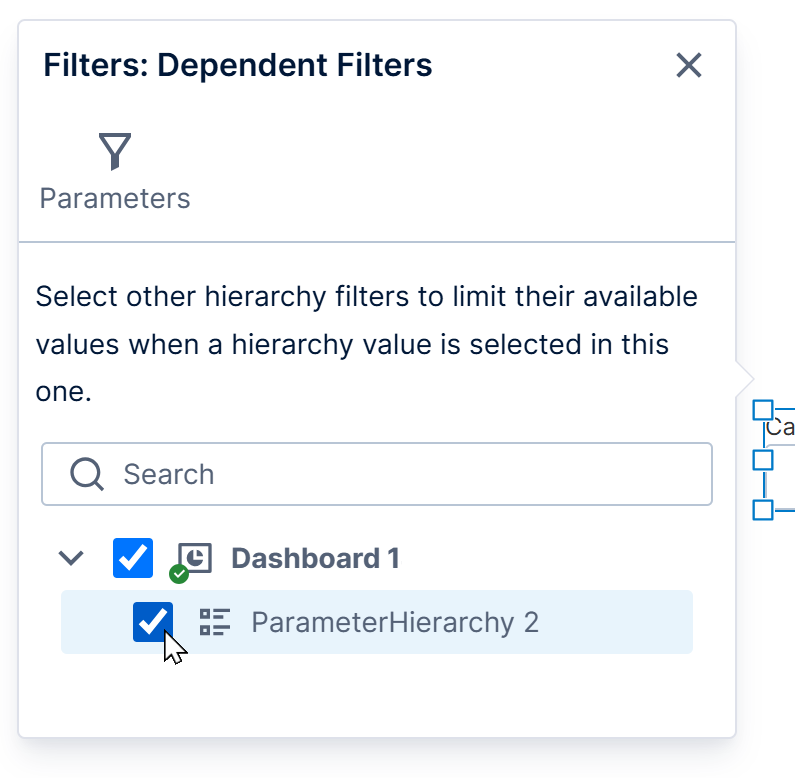Select the middle selection handle square

coord(763,460)
